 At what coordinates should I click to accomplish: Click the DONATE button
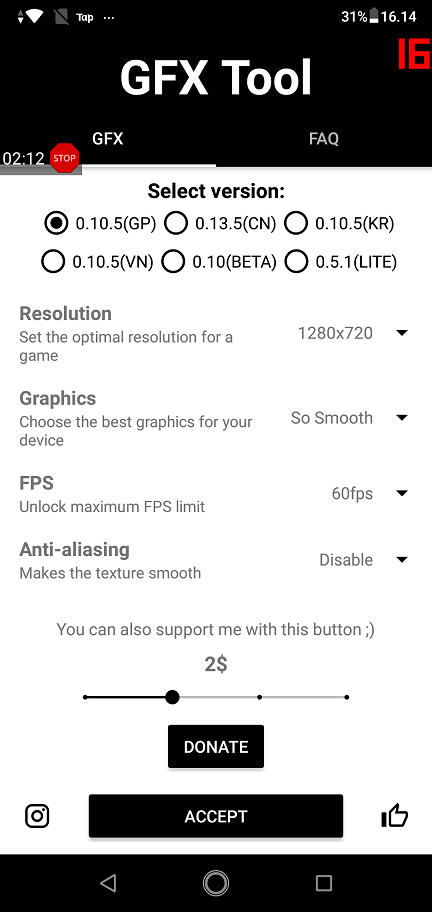tap(216, 746)
